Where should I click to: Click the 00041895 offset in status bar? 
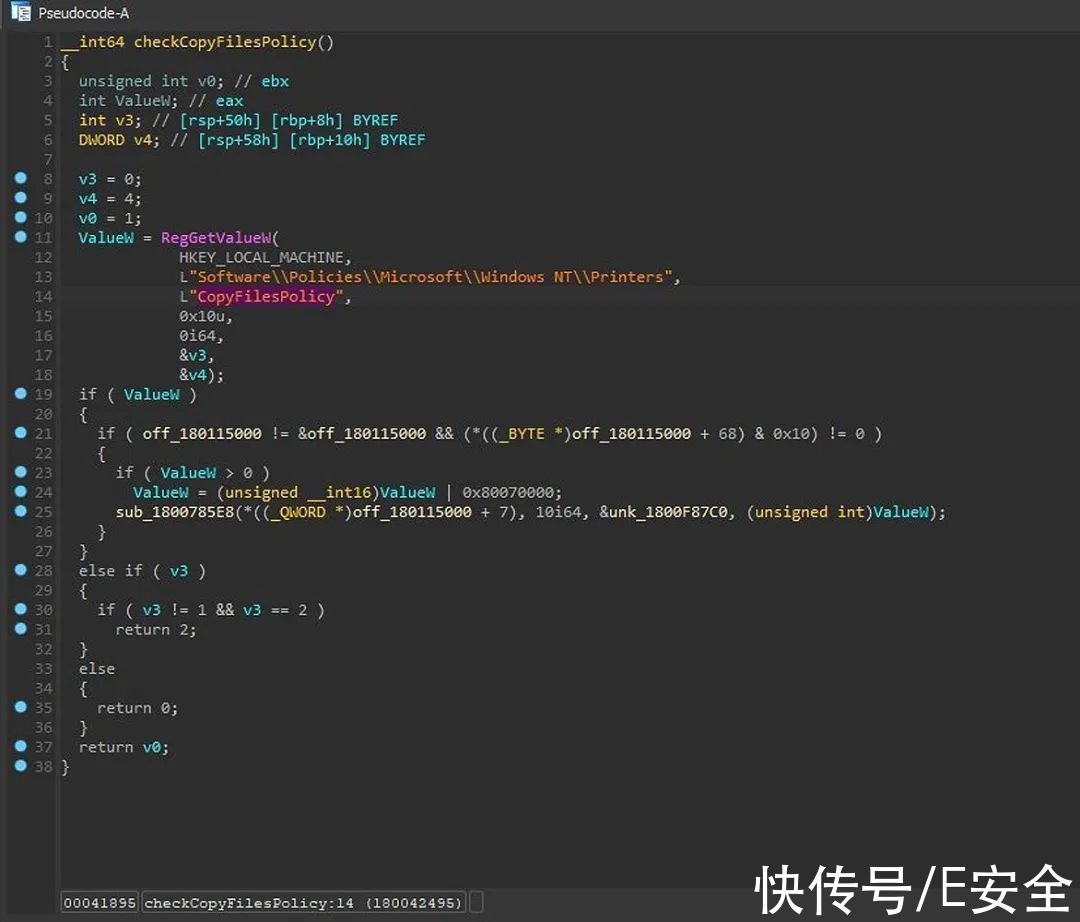point(100,902)
